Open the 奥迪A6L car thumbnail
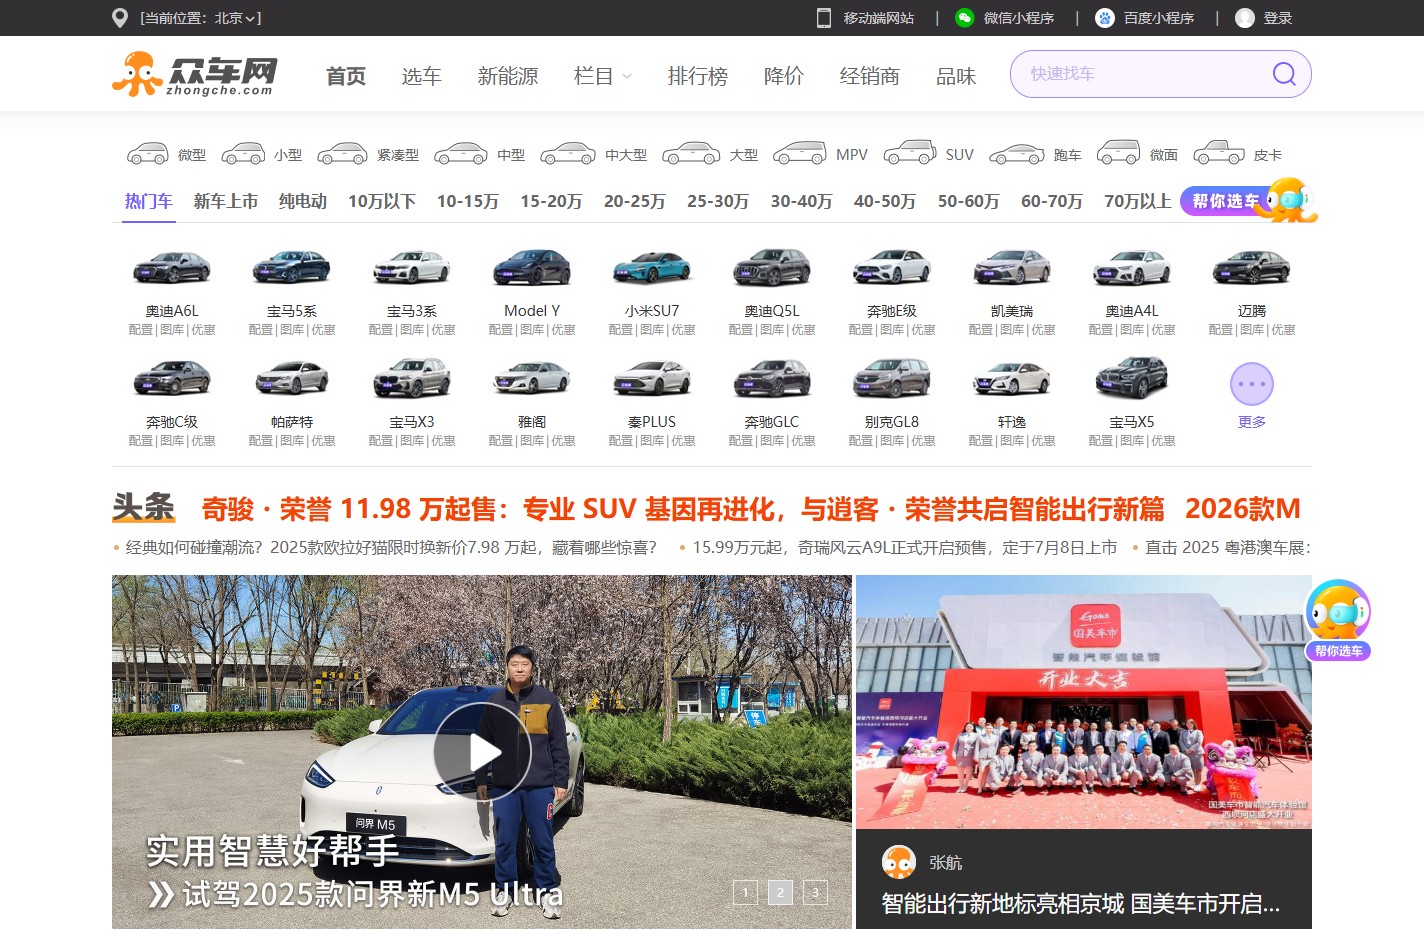The height and width of the screenshot is (933, 1424). coord(172,268)
